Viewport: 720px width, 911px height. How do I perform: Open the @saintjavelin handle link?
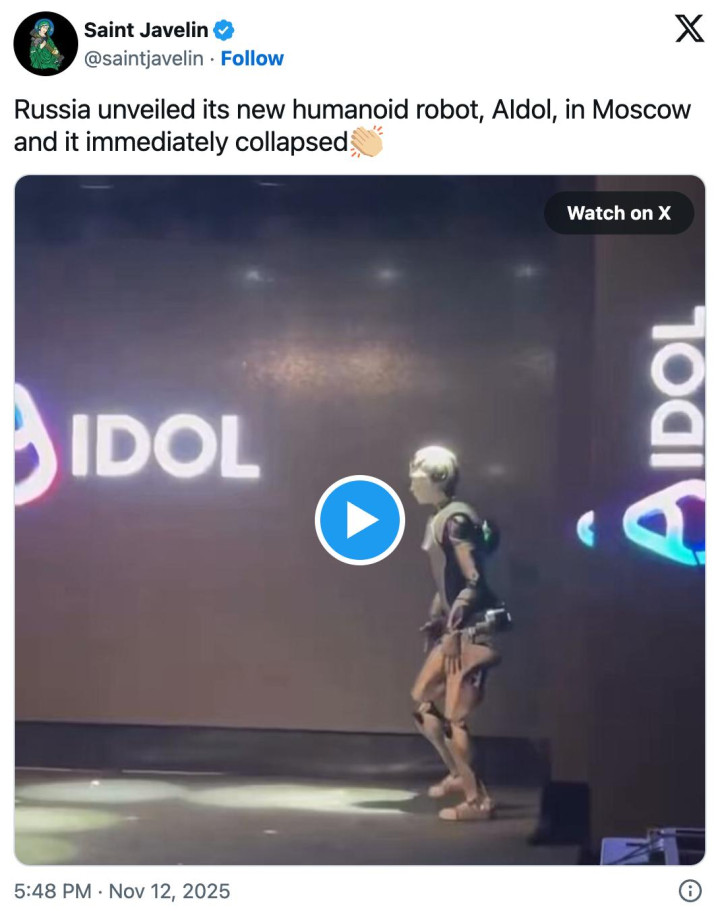point(144,59)
